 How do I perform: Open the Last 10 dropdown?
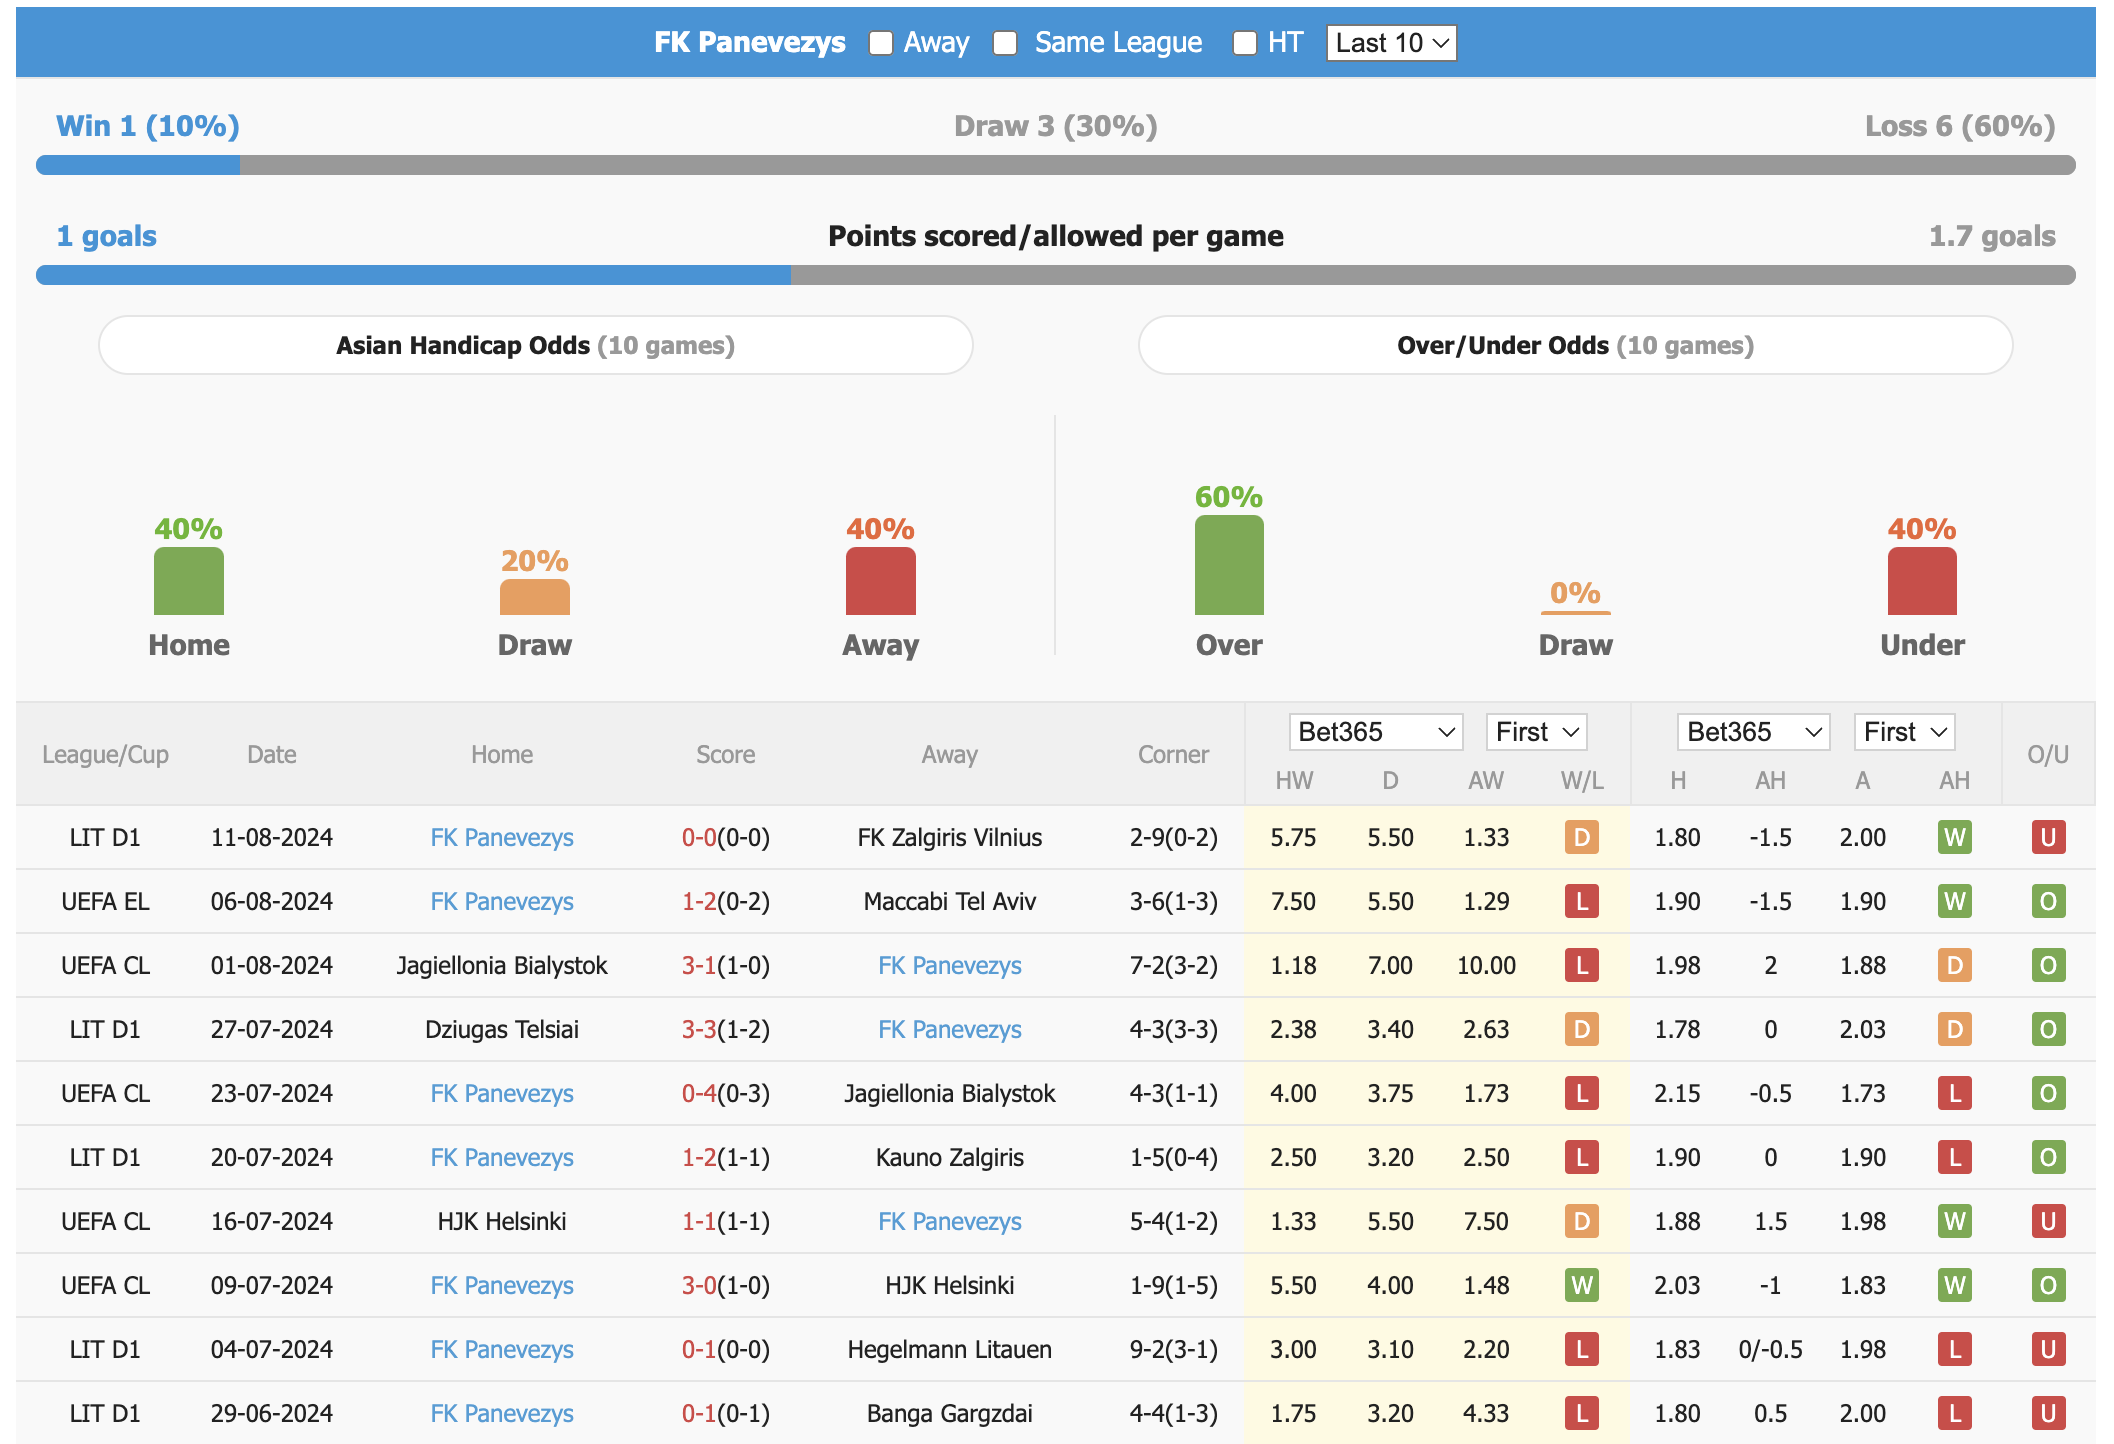(x=1391, y=43)
